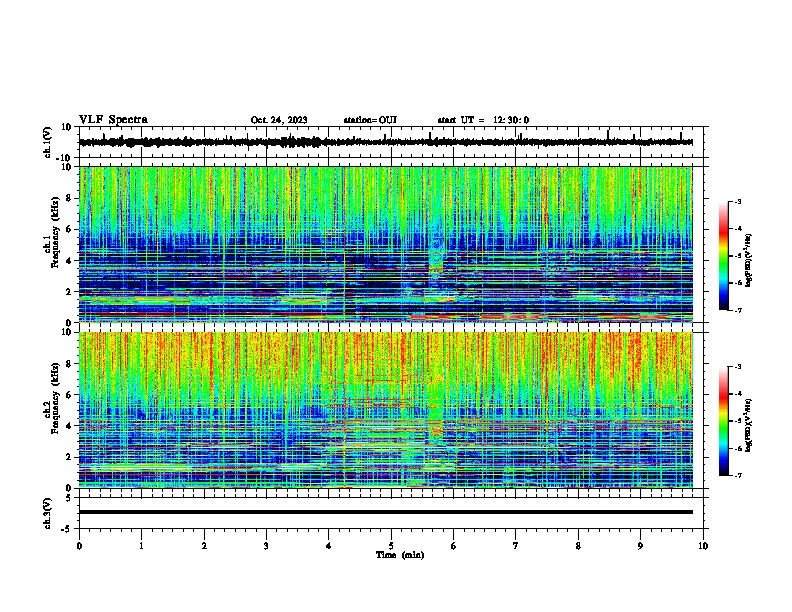Screen dimensions: 792x612
Task: Click the "8" kHz tick on ch.1 spectrogram
Action: point(69,198)
